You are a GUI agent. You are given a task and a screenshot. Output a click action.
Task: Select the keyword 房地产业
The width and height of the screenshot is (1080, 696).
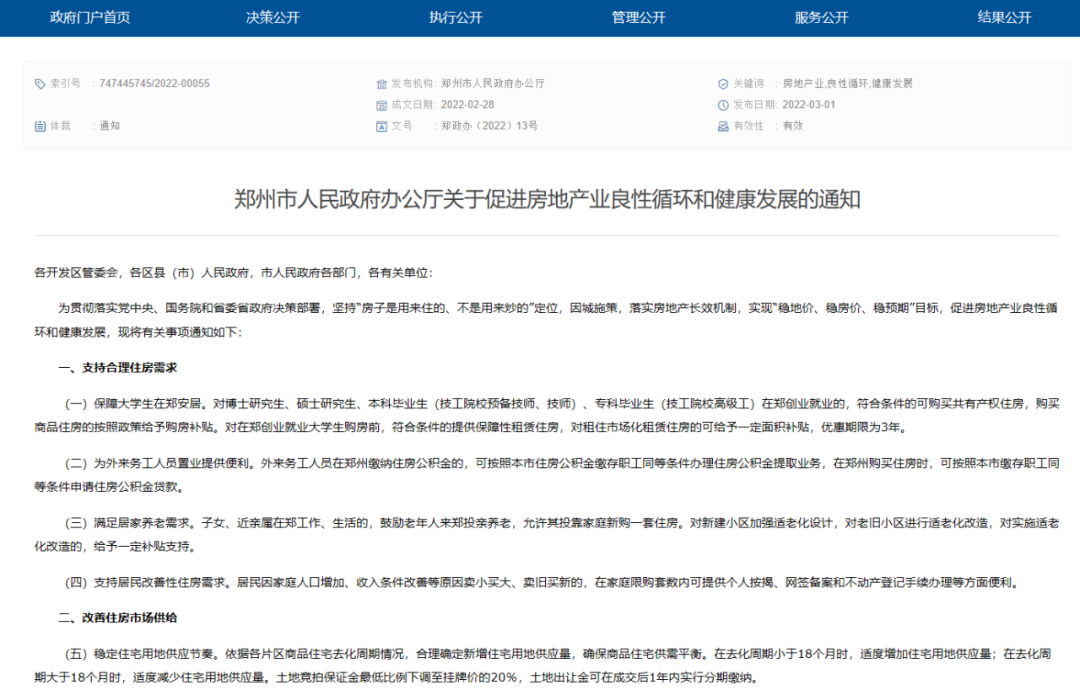805,83
